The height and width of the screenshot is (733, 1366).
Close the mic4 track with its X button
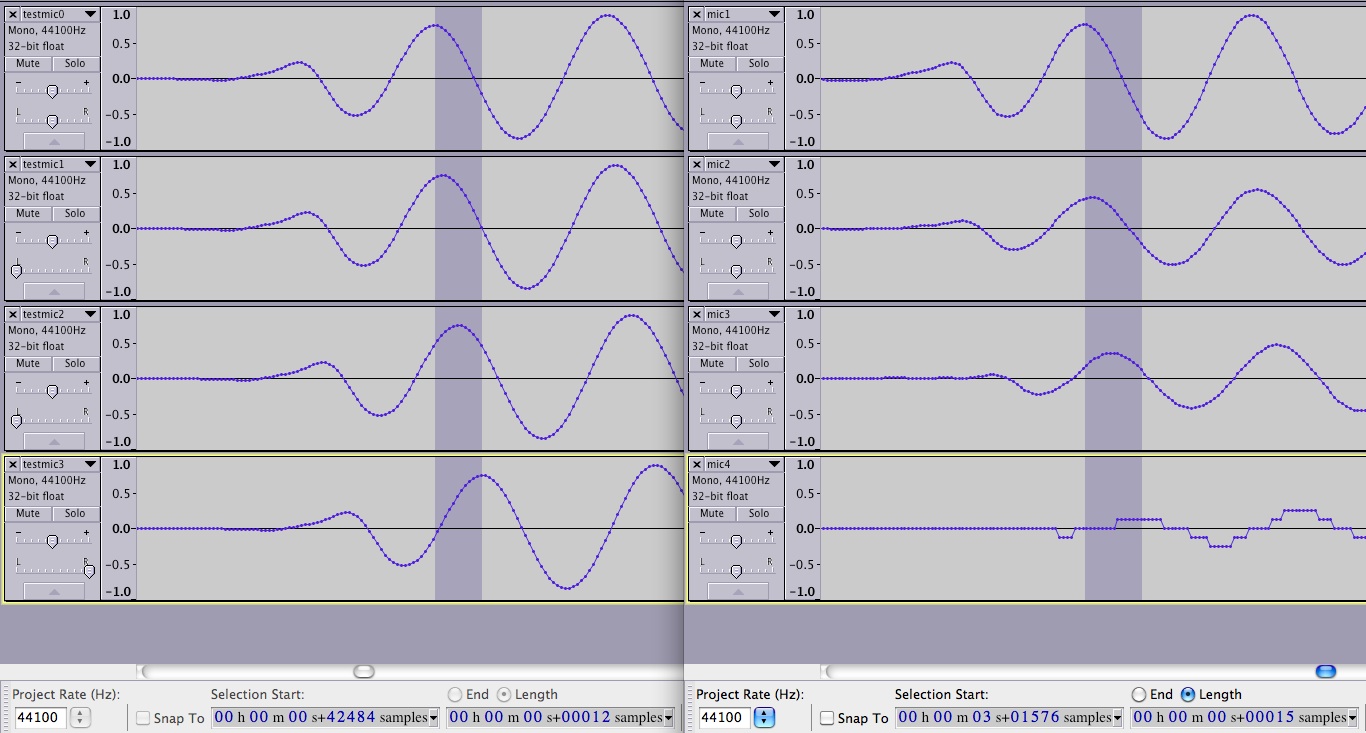click(697, 464)
